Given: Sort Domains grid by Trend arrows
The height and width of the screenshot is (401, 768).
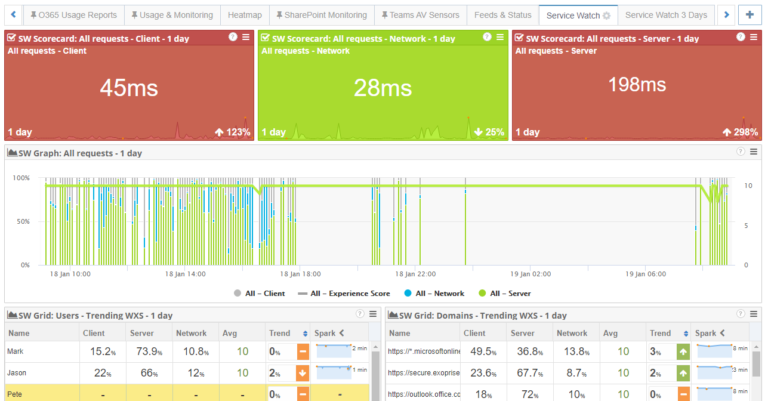Looking at the screenshot, I should (686, 333).
